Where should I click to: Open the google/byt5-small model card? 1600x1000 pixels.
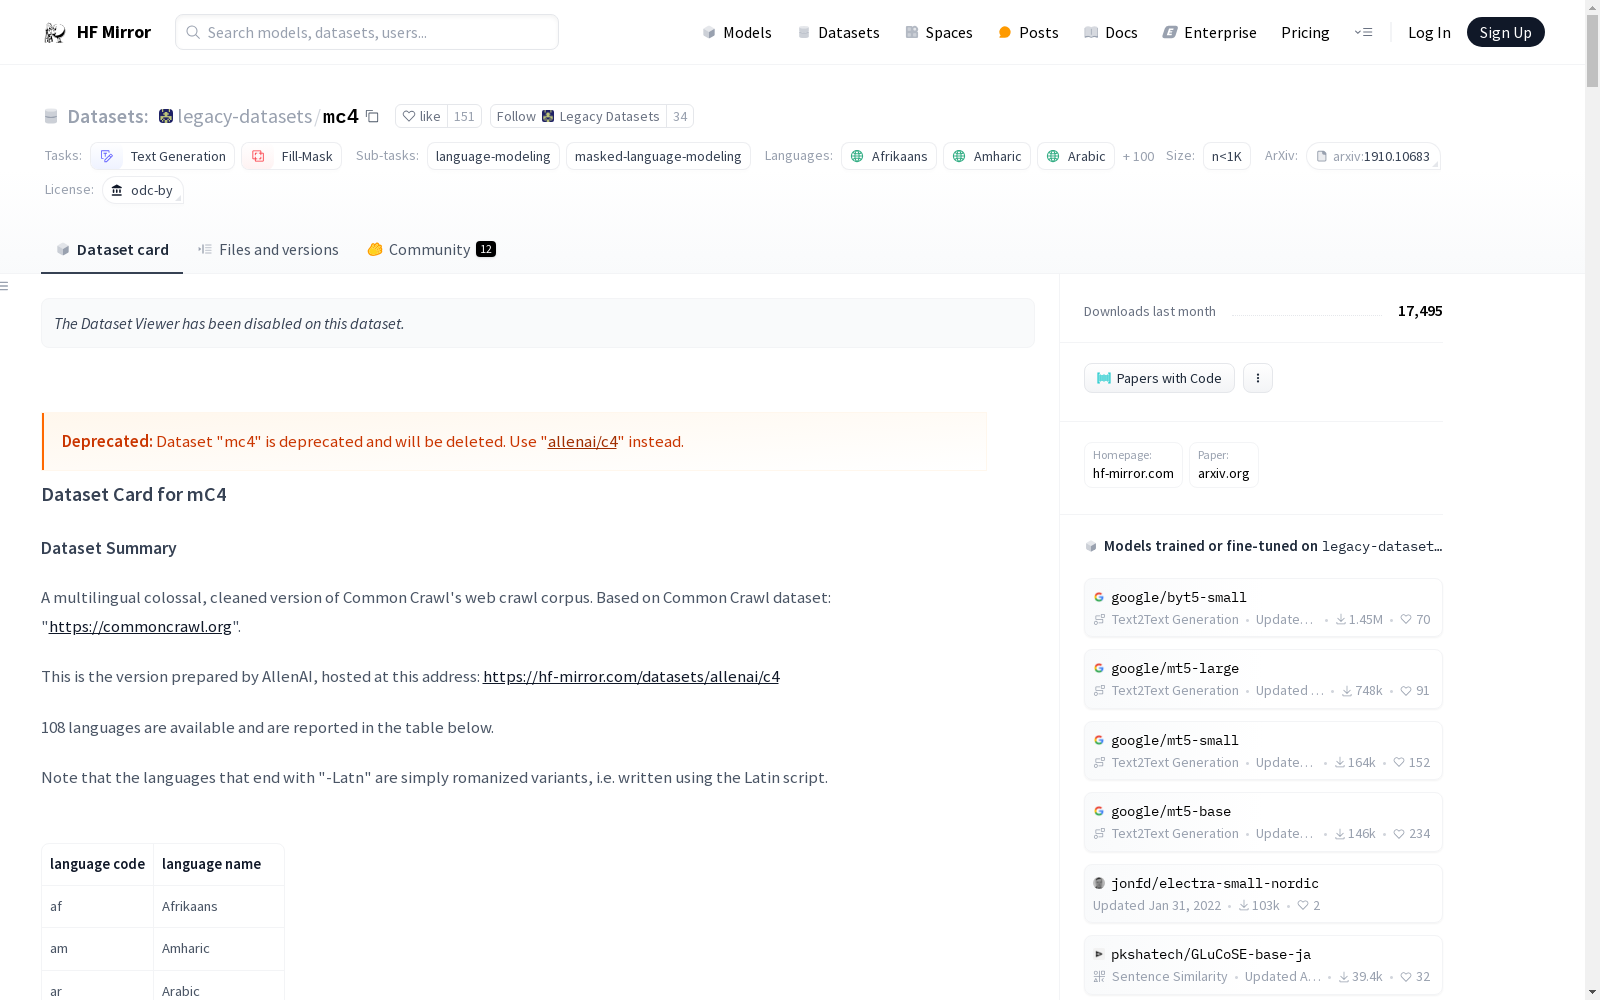(x=1263, y=607)
